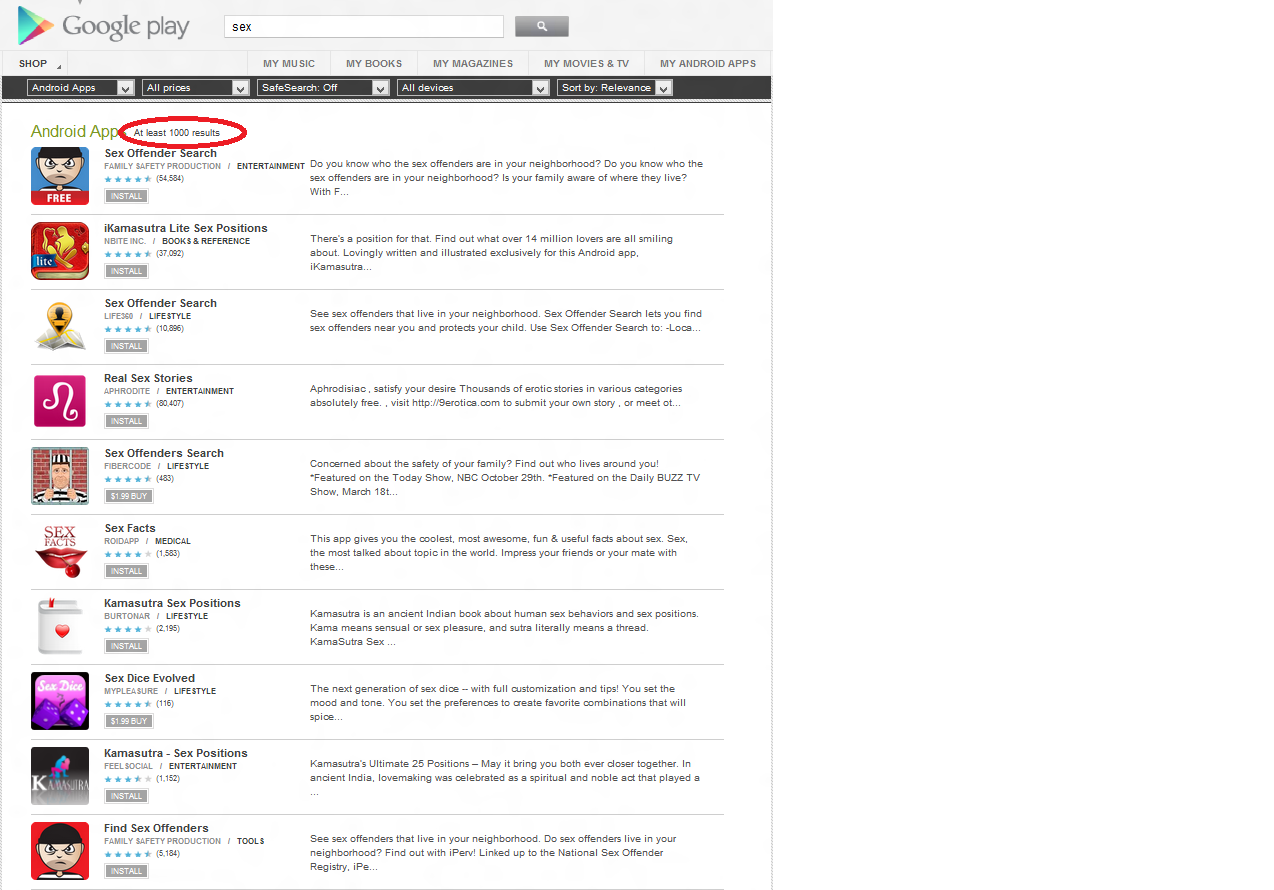Open the Sort by: Relevance dropdown
This screenshot has height=890, width=1274.
point(615,88)
